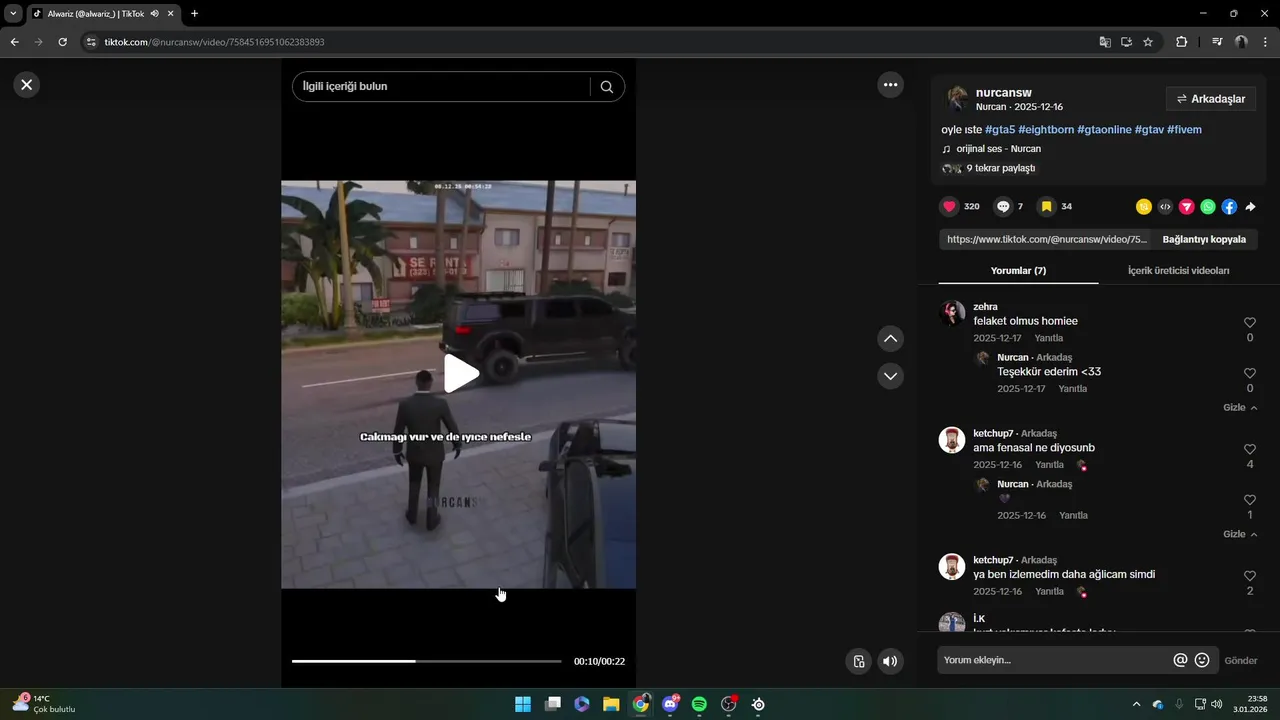The width and height of the screenshot is (1280, 720).
Task: Save the video with the bookmark icon
Action: pyautogui.click(x=1046, y=207)
